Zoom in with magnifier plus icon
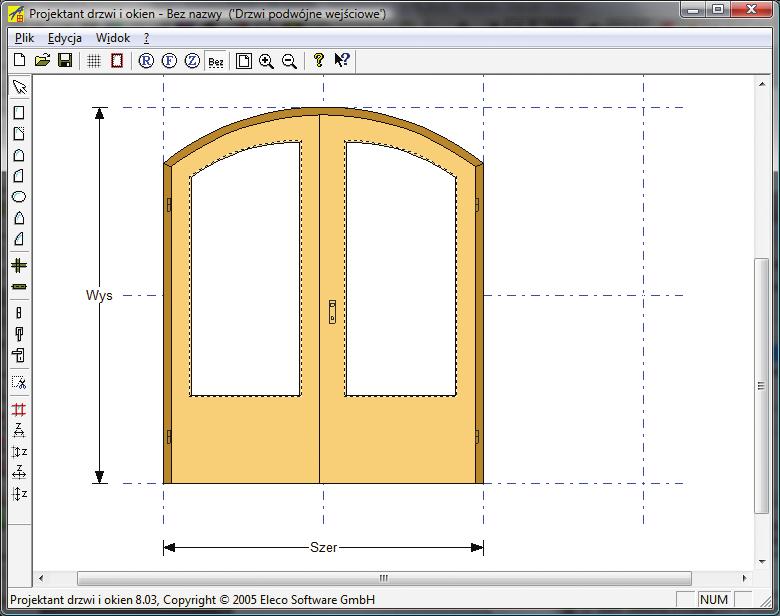This screenshot has width=780, height=616. tap(266, 61)
